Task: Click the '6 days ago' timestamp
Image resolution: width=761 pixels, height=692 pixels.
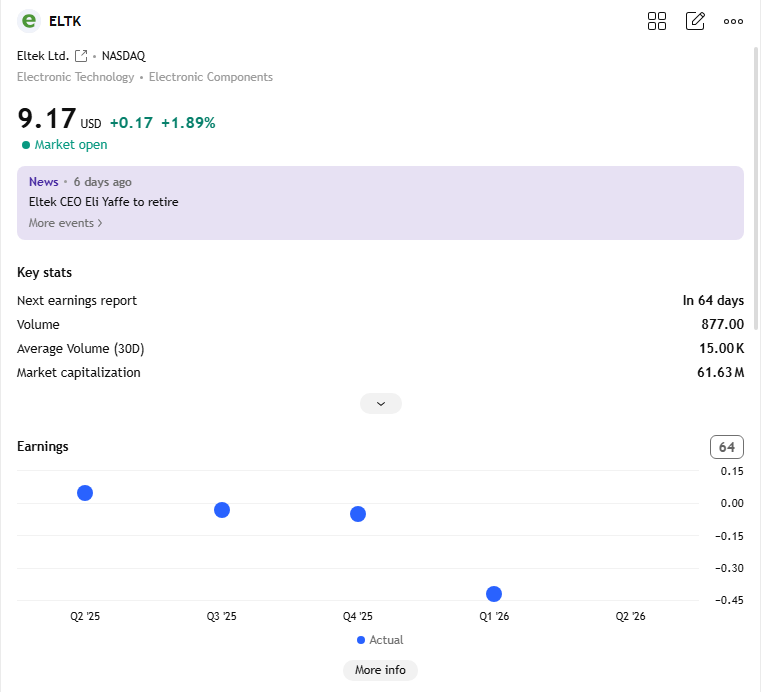Action: click(x=102, y=182)
